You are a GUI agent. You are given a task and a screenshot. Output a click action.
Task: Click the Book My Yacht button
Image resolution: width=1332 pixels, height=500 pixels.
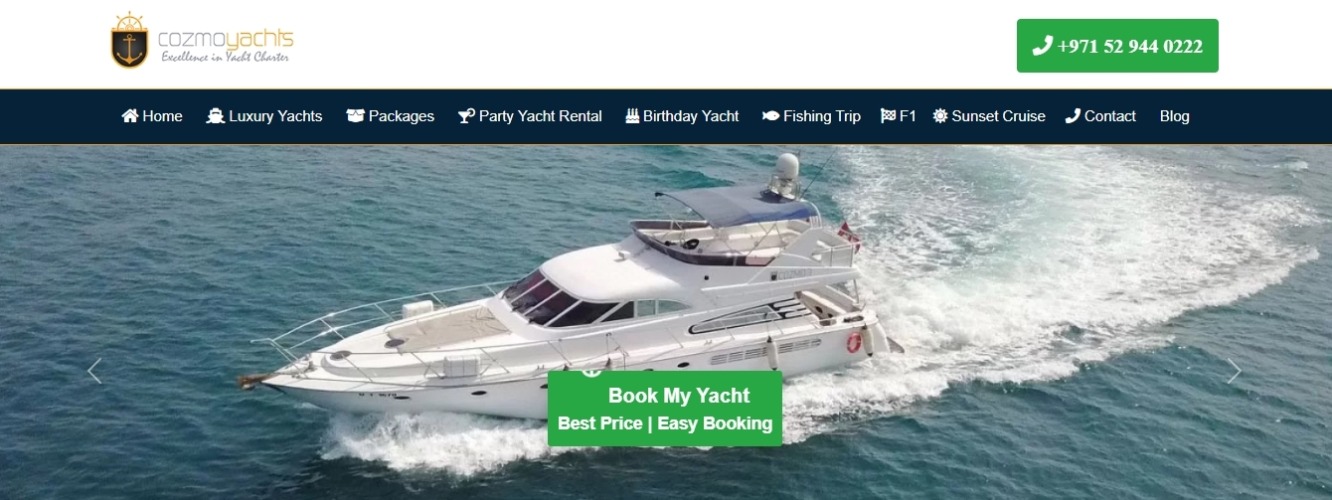click(665, 408)
